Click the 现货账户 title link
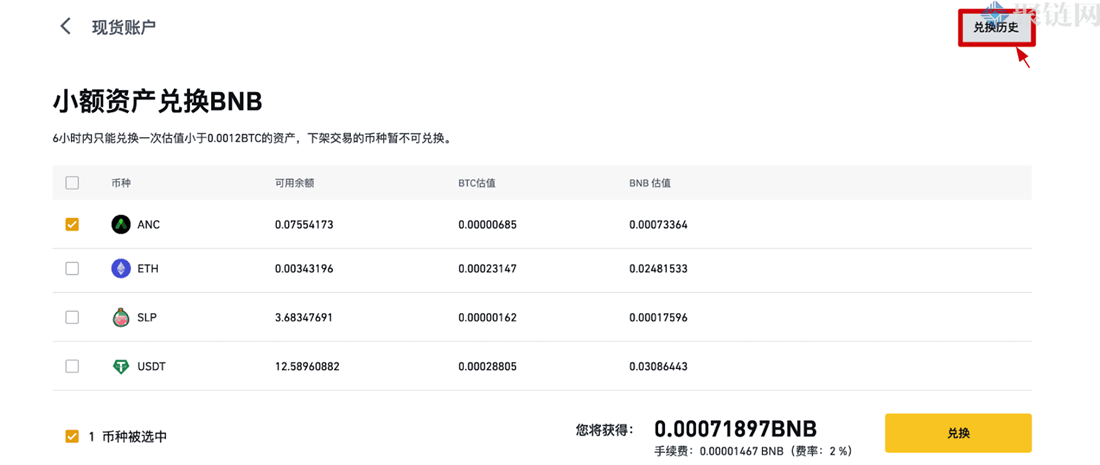This screenshot has height=465, width=1100. click(123, 27)
